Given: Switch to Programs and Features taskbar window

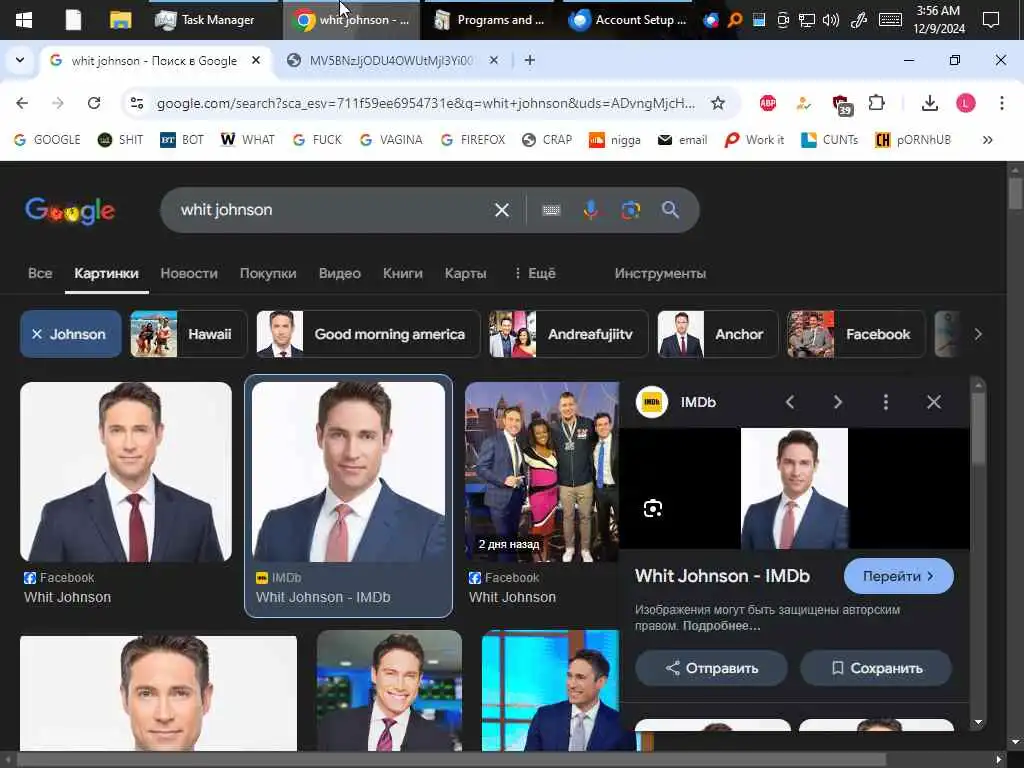Looking at the screenshot, I should click(x=489, y=20).
